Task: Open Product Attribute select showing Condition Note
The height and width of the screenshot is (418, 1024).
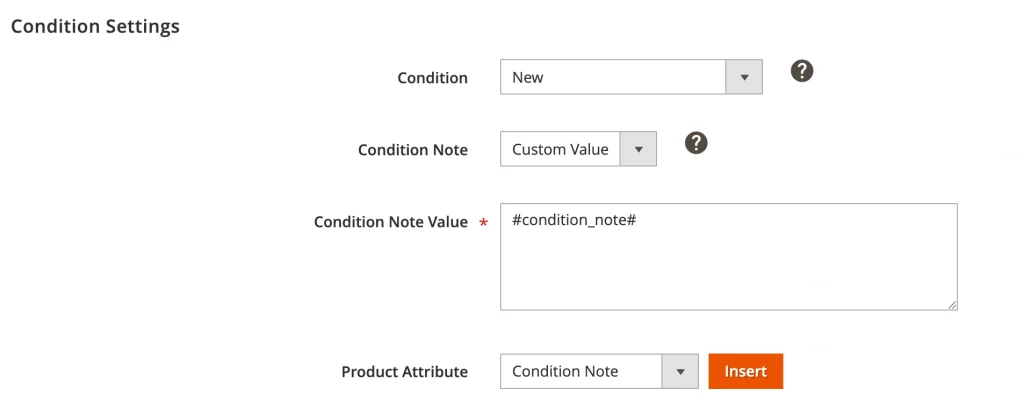Action: 580,371
